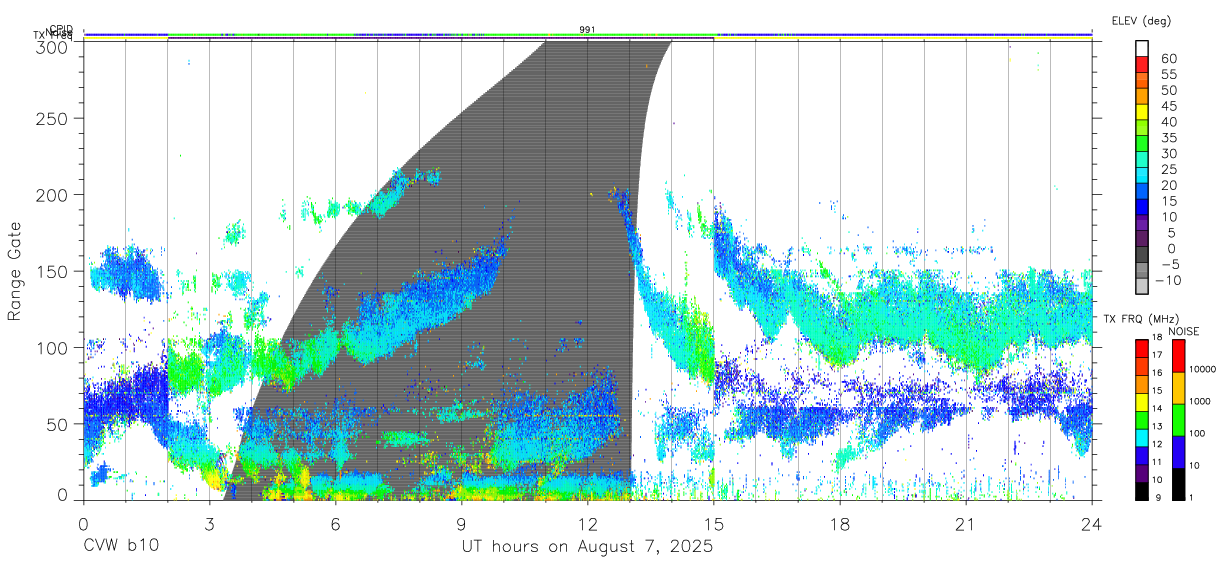Click the red segment of the TX FRQ color bar
The image size is (1228, 567).
coord(1141,347)
